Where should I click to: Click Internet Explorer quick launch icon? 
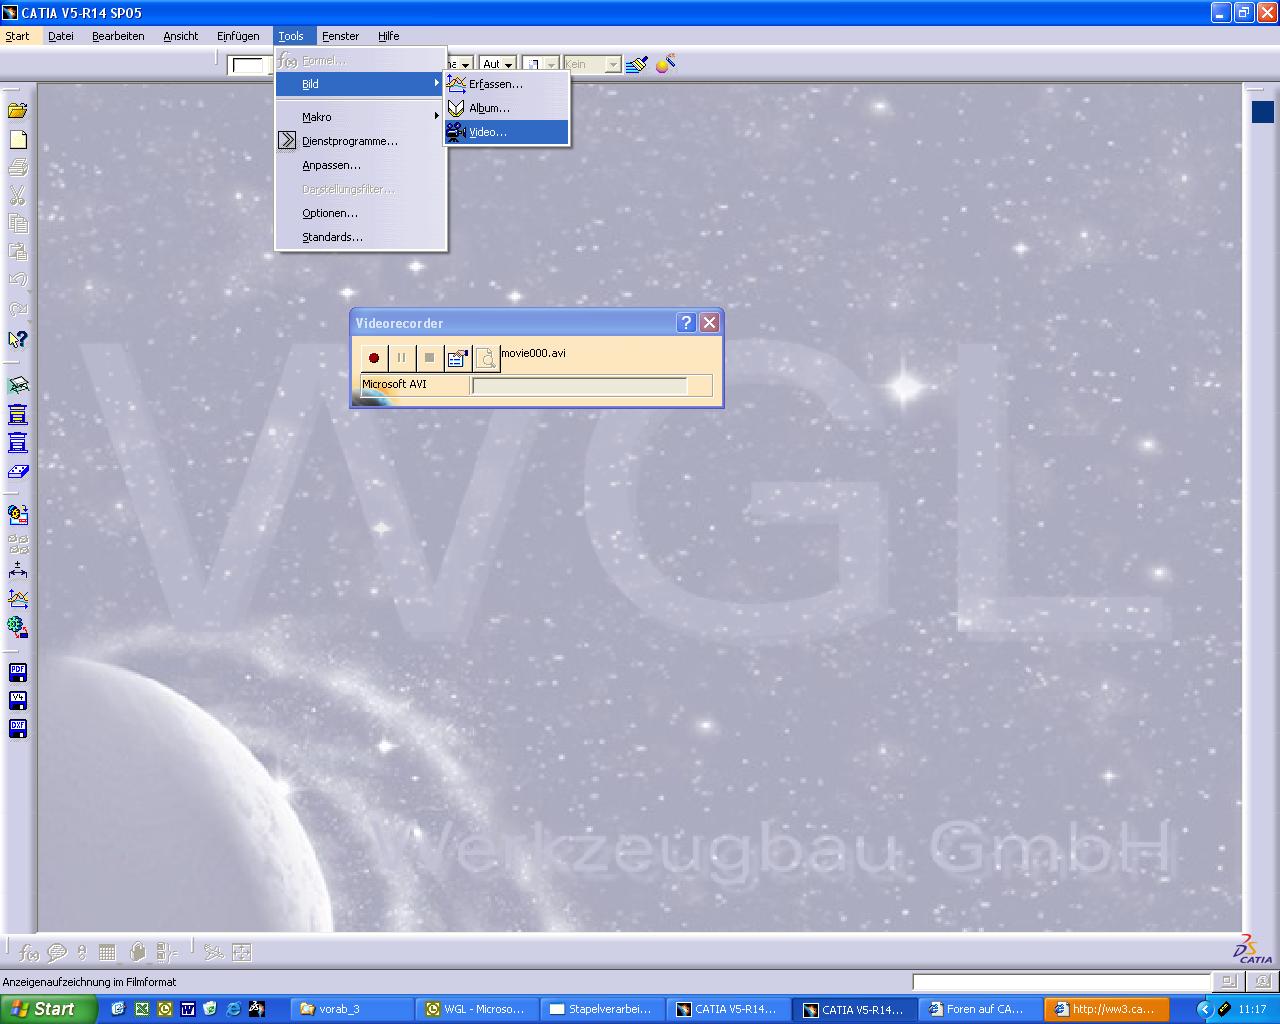point(233,1009)
